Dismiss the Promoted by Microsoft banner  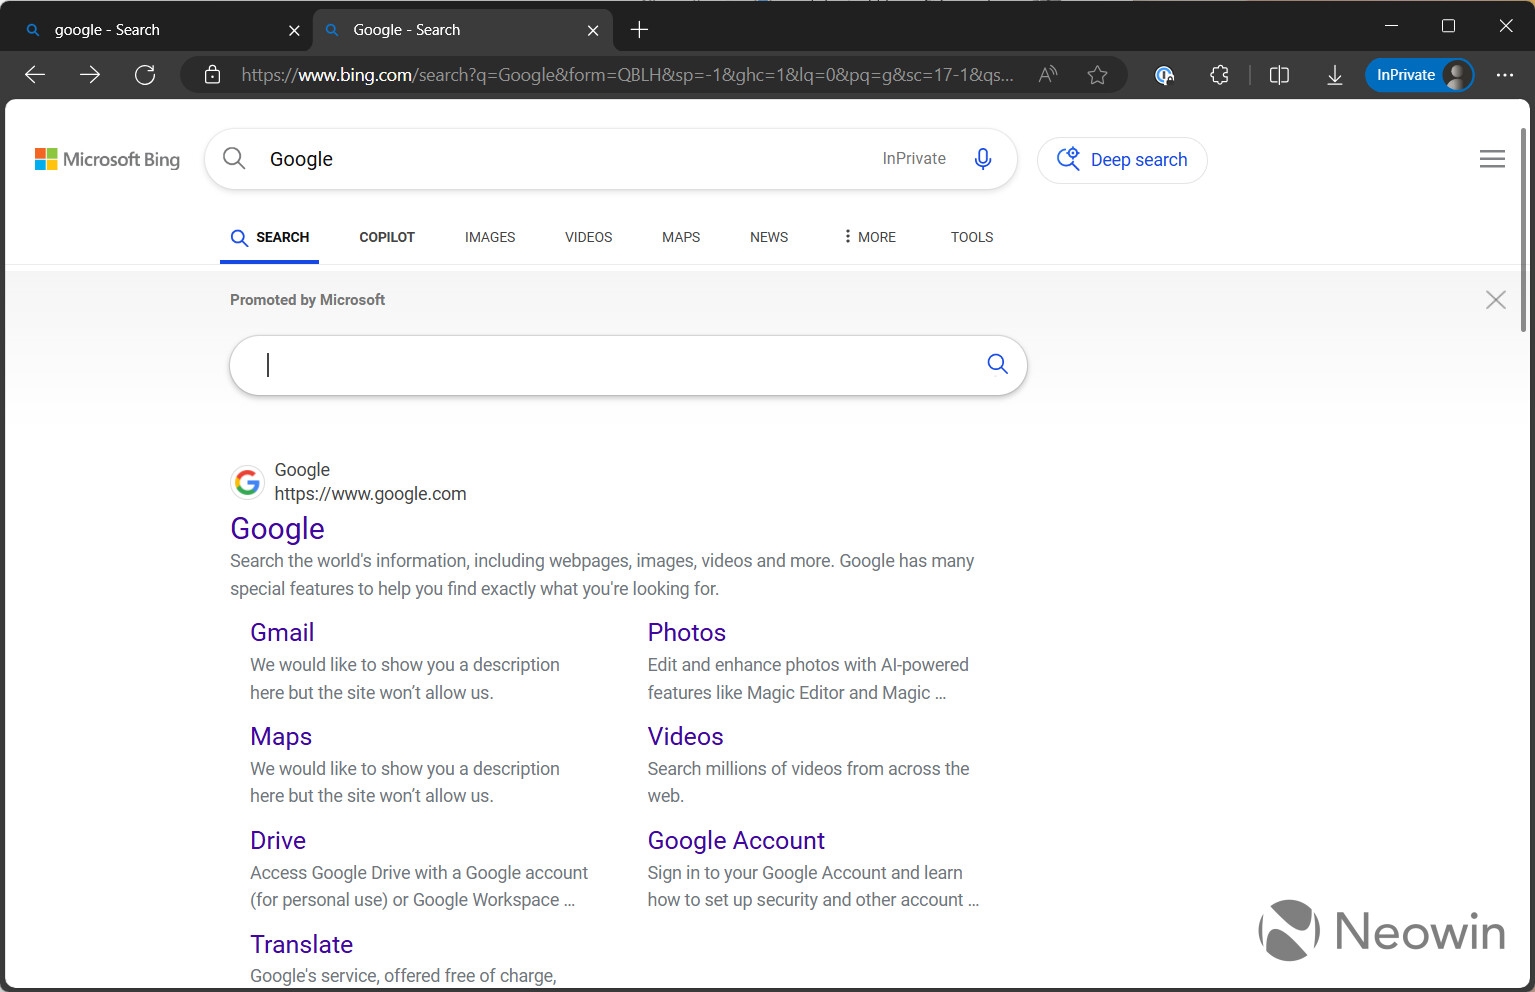[1495, 300]
